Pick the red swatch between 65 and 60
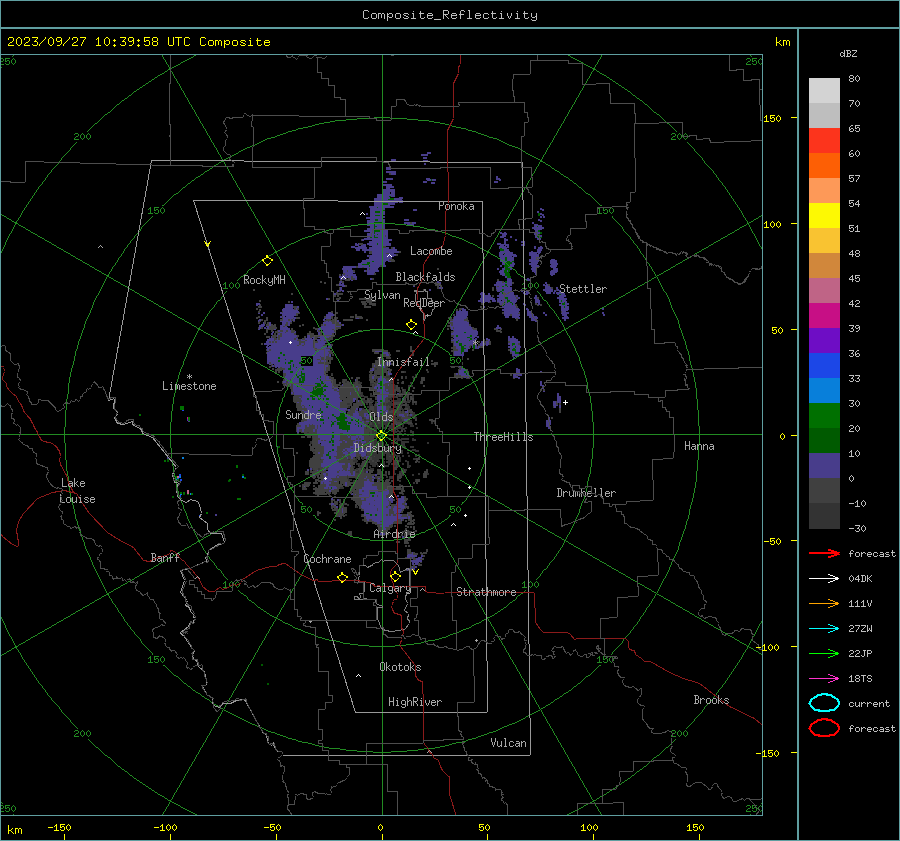Screen dimensions: 900x841 pos(824,141)
